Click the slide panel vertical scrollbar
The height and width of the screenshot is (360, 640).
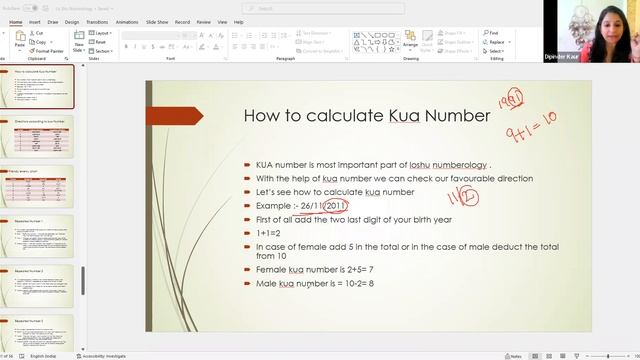83,280
